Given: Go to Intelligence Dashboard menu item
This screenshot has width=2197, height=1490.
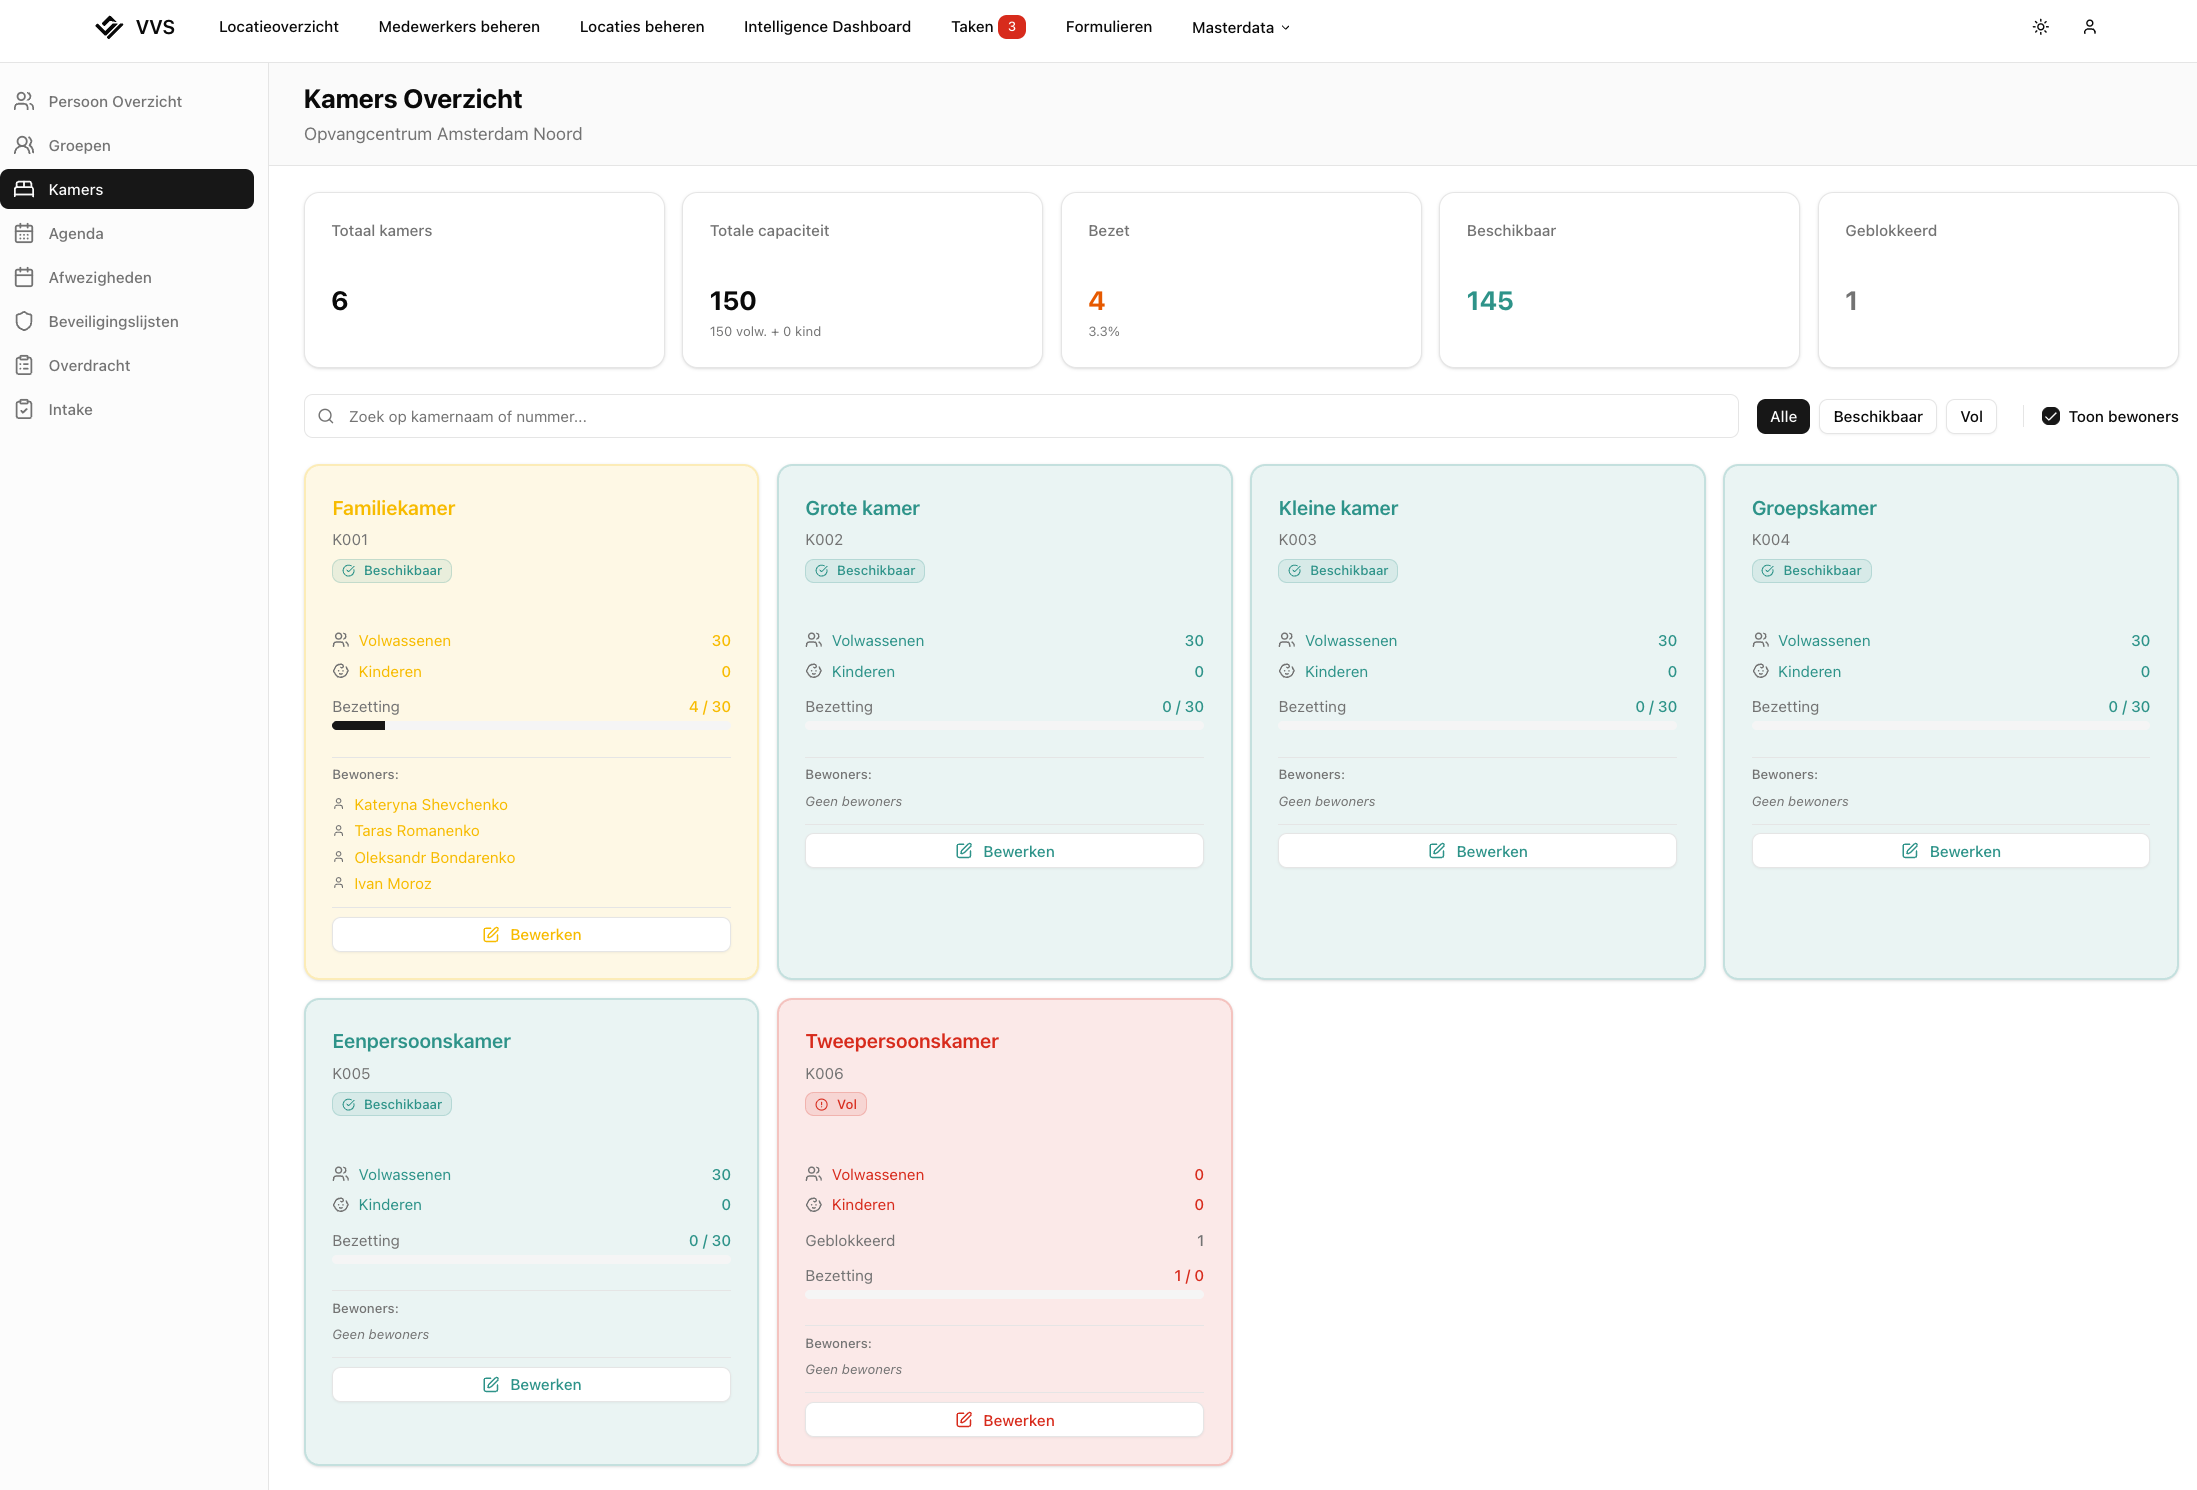Looking at the screenshot, I should 827,27.
